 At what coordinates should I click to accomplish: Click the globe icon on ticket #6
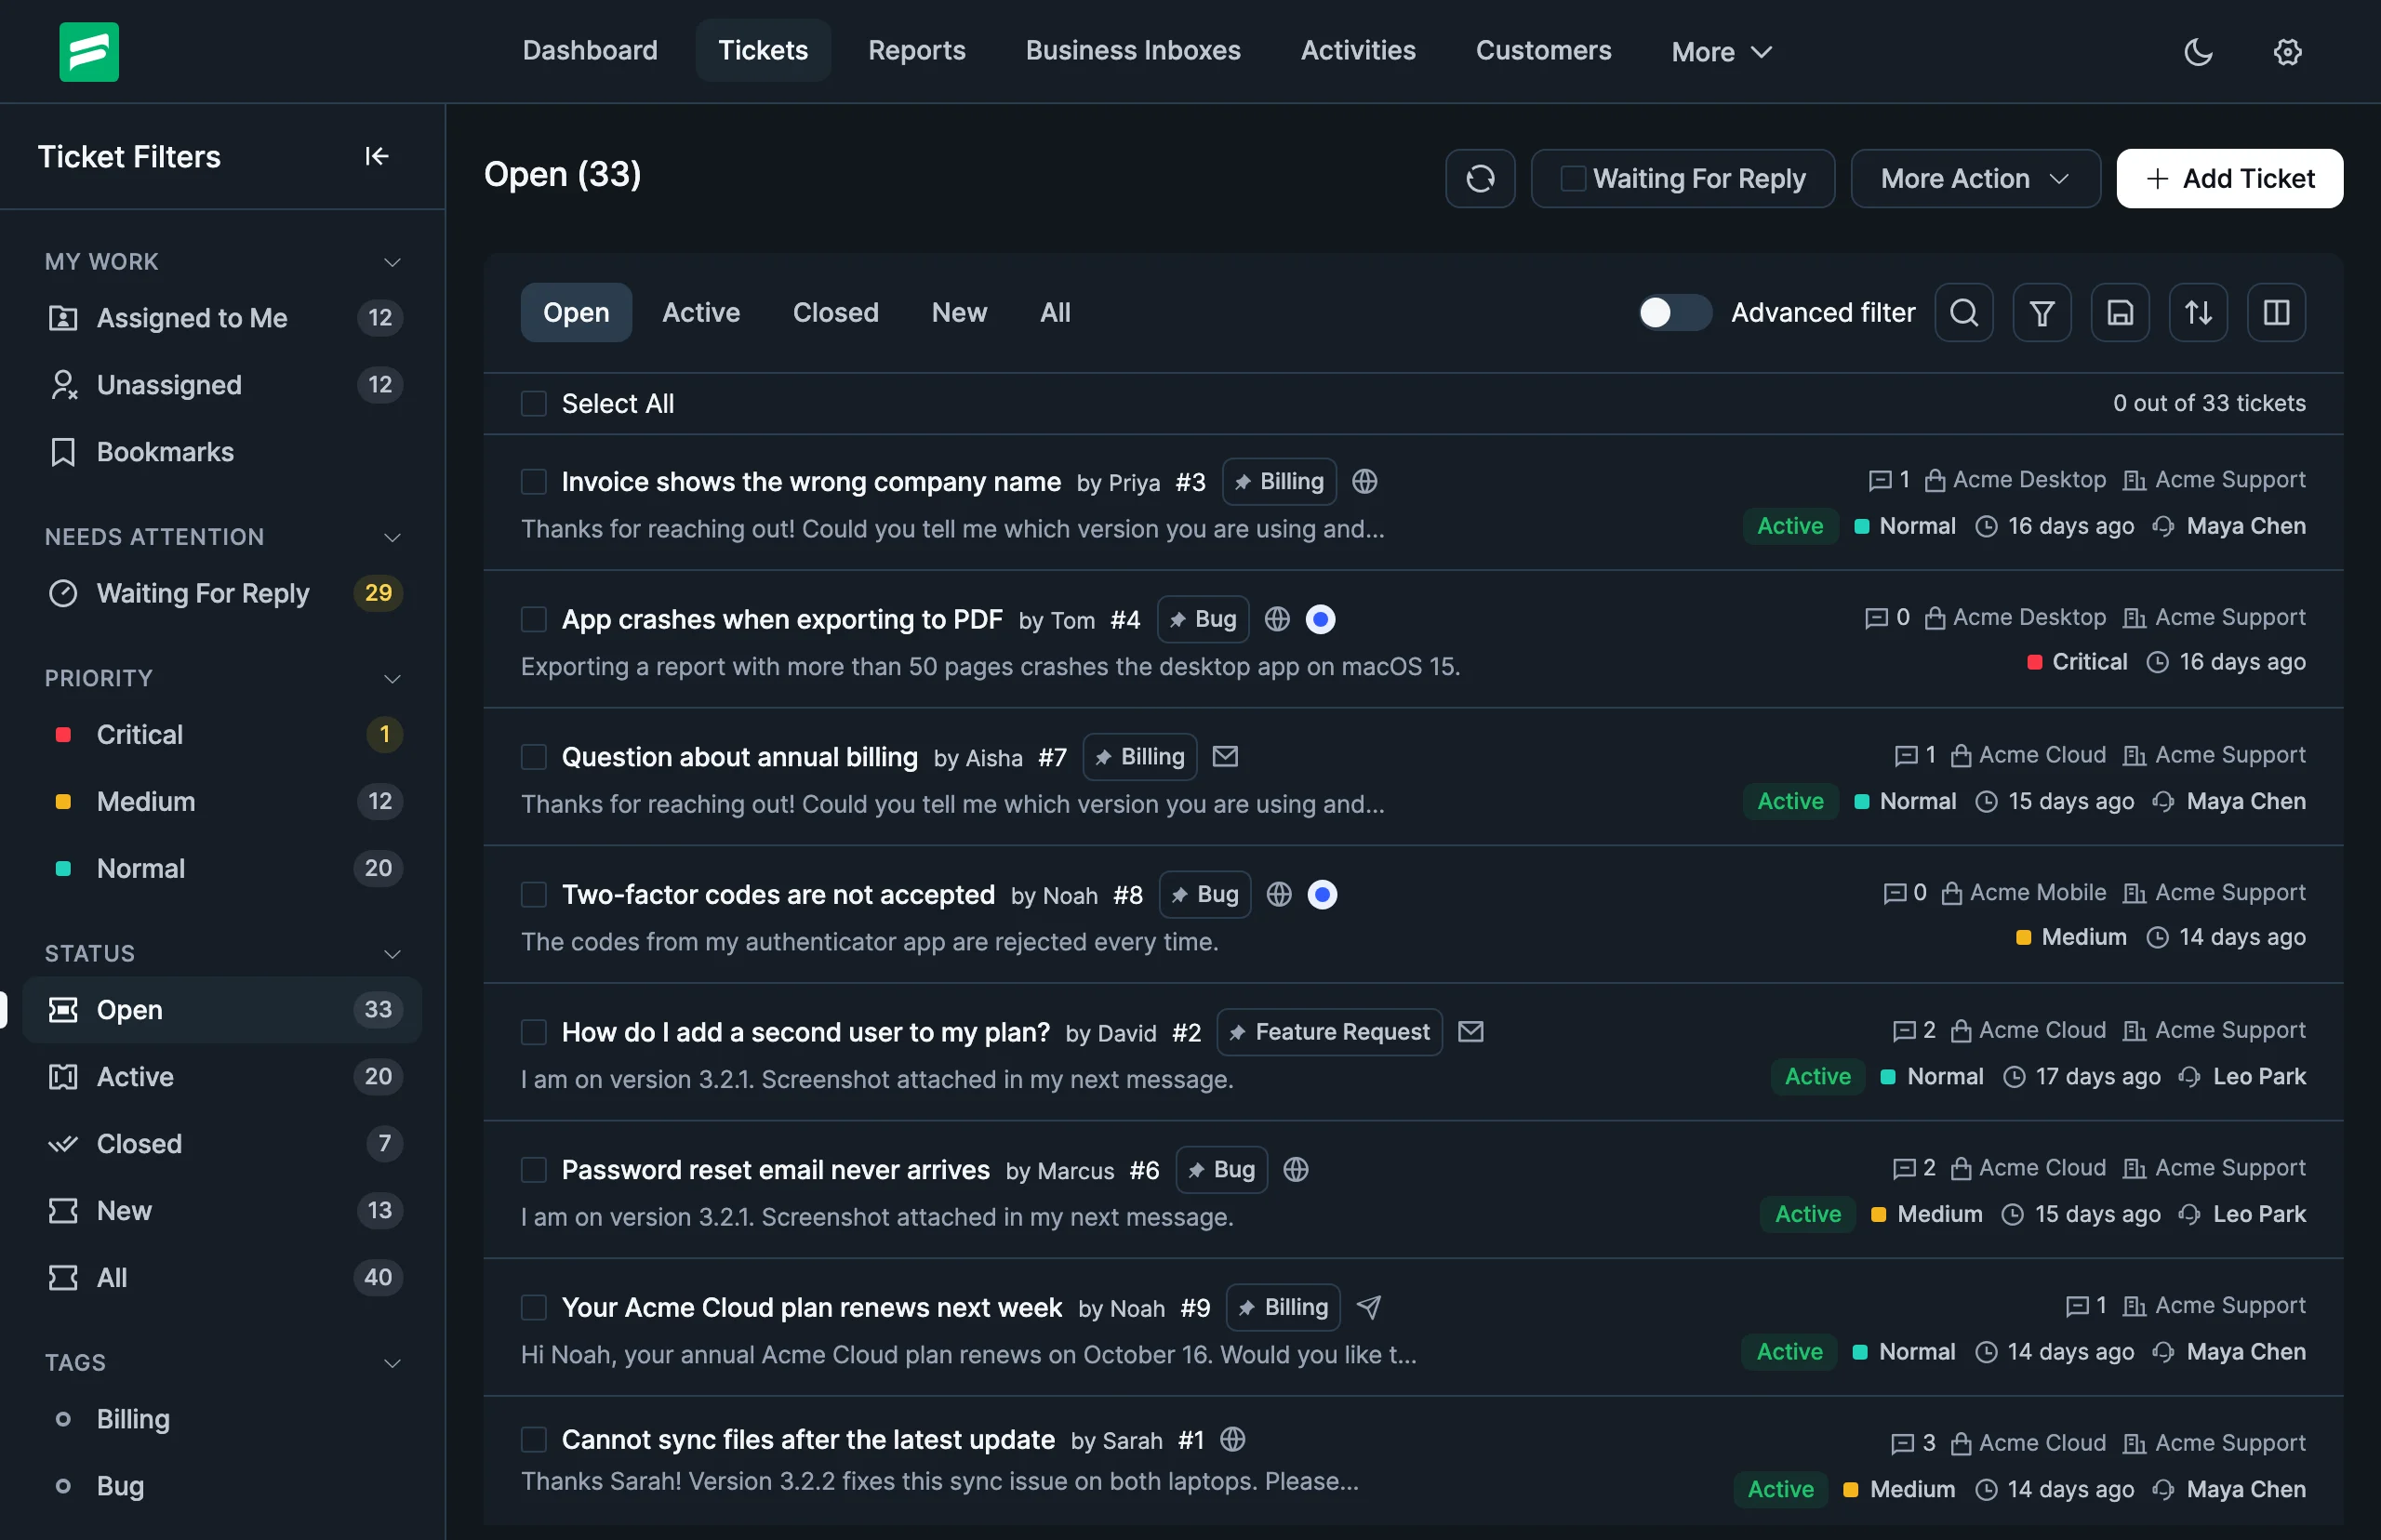(x=1296, y=1170)
